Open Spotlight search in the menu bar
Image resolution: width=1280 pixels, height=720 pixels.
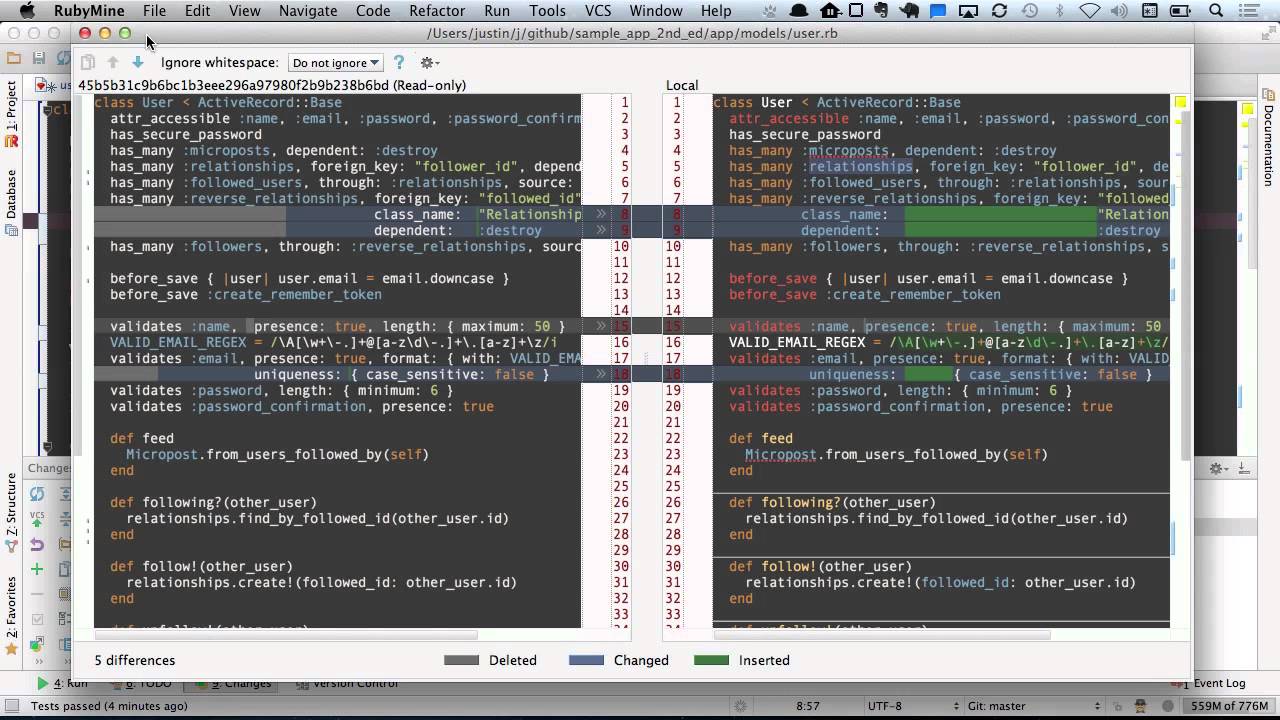coord(1216,11)
